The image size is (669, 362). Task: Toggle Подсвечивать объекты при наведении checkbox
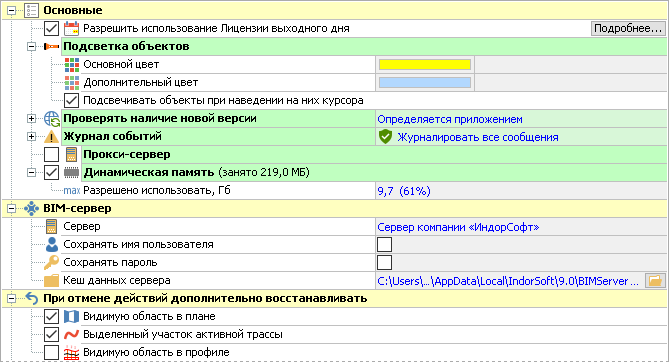(x=71, y=101)
